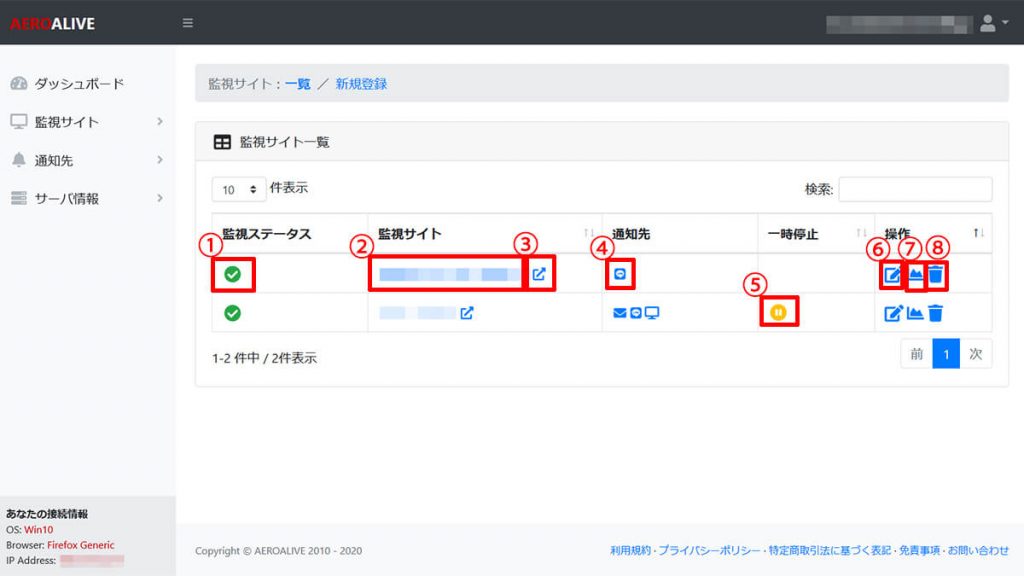Screen dimensions: 1024x576
Task: Click the AEROALIVE logo
Action: coord(52,24)
